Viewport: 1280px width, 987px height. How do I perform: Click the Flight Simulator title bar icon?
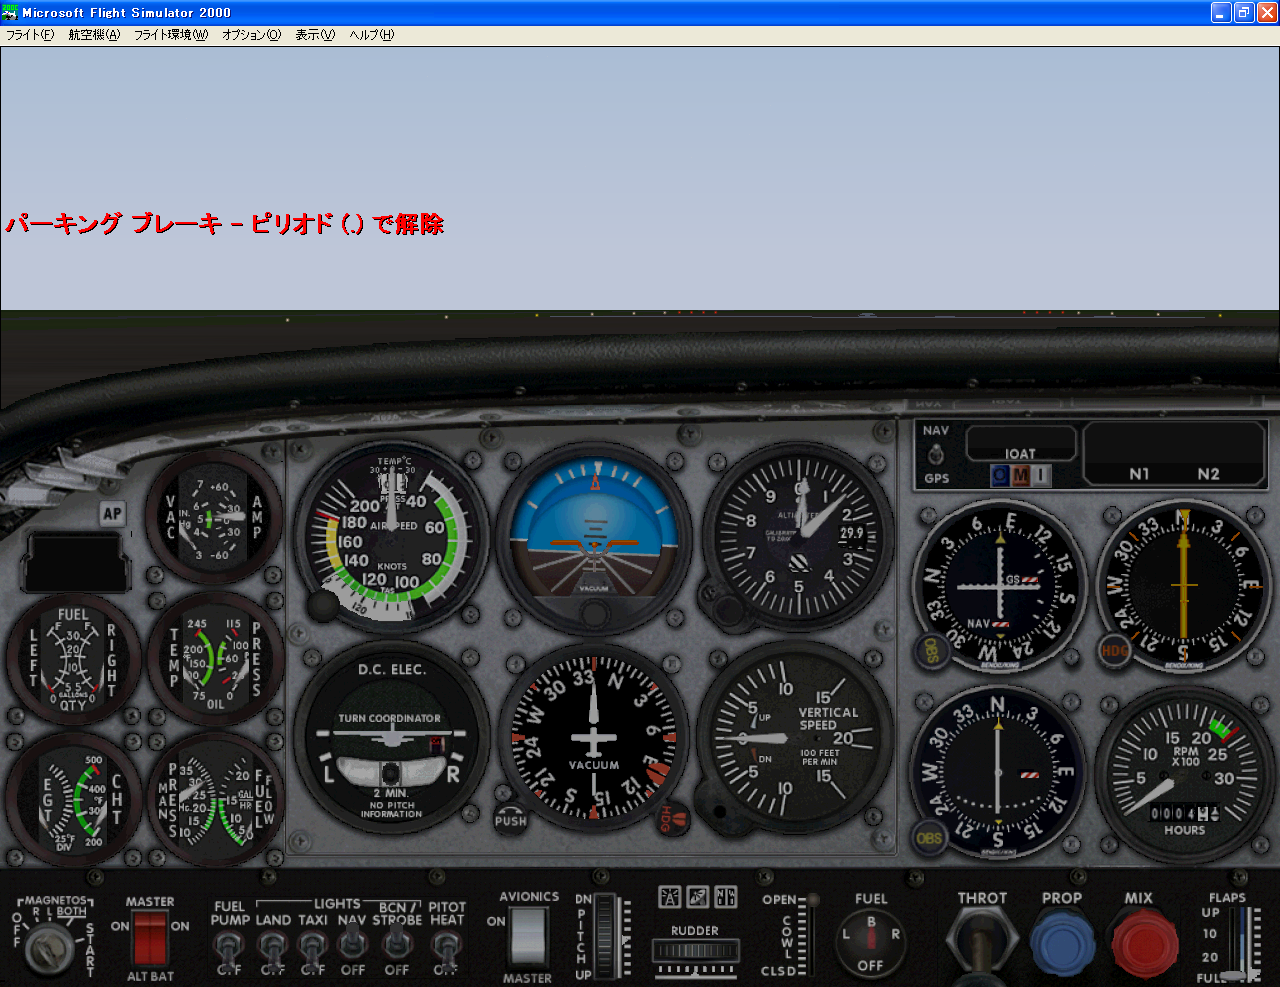point(10,12)
